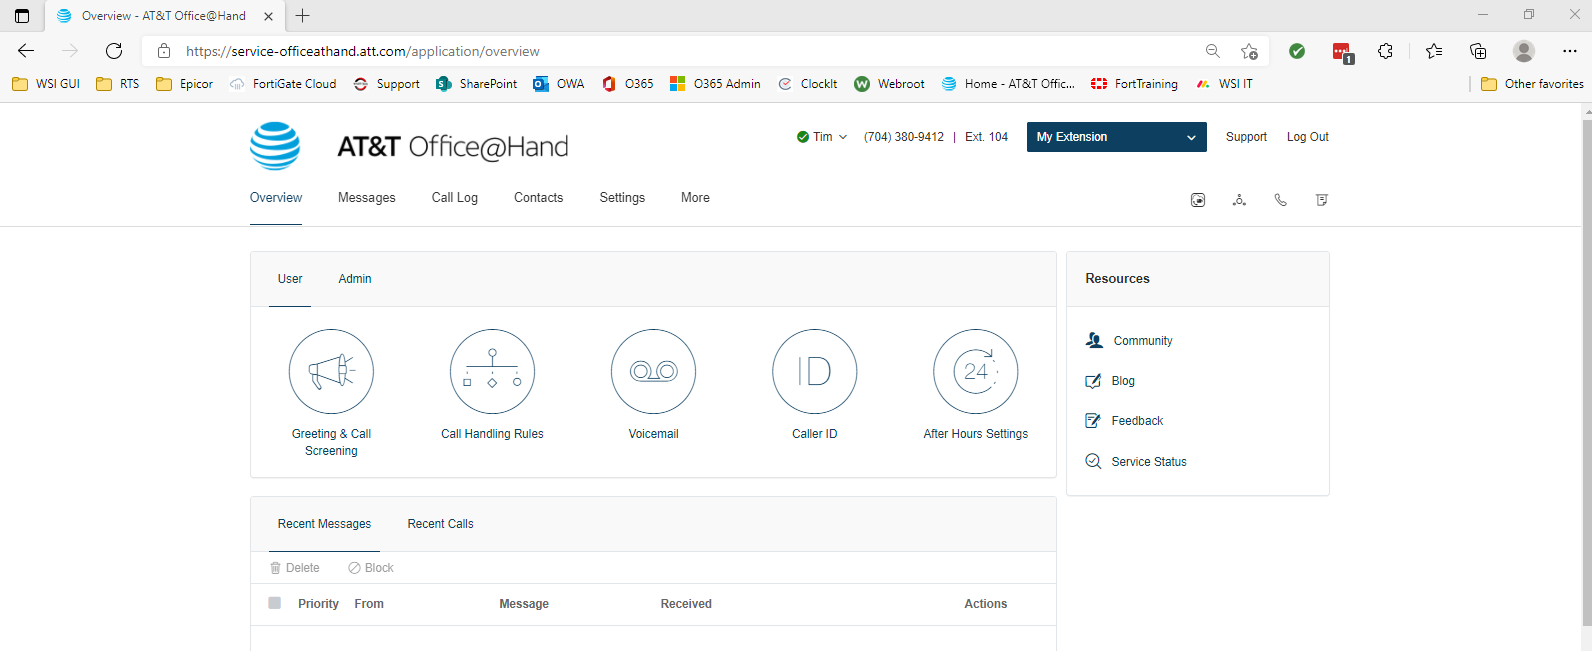Click the Log Out link

point(1307,137)
